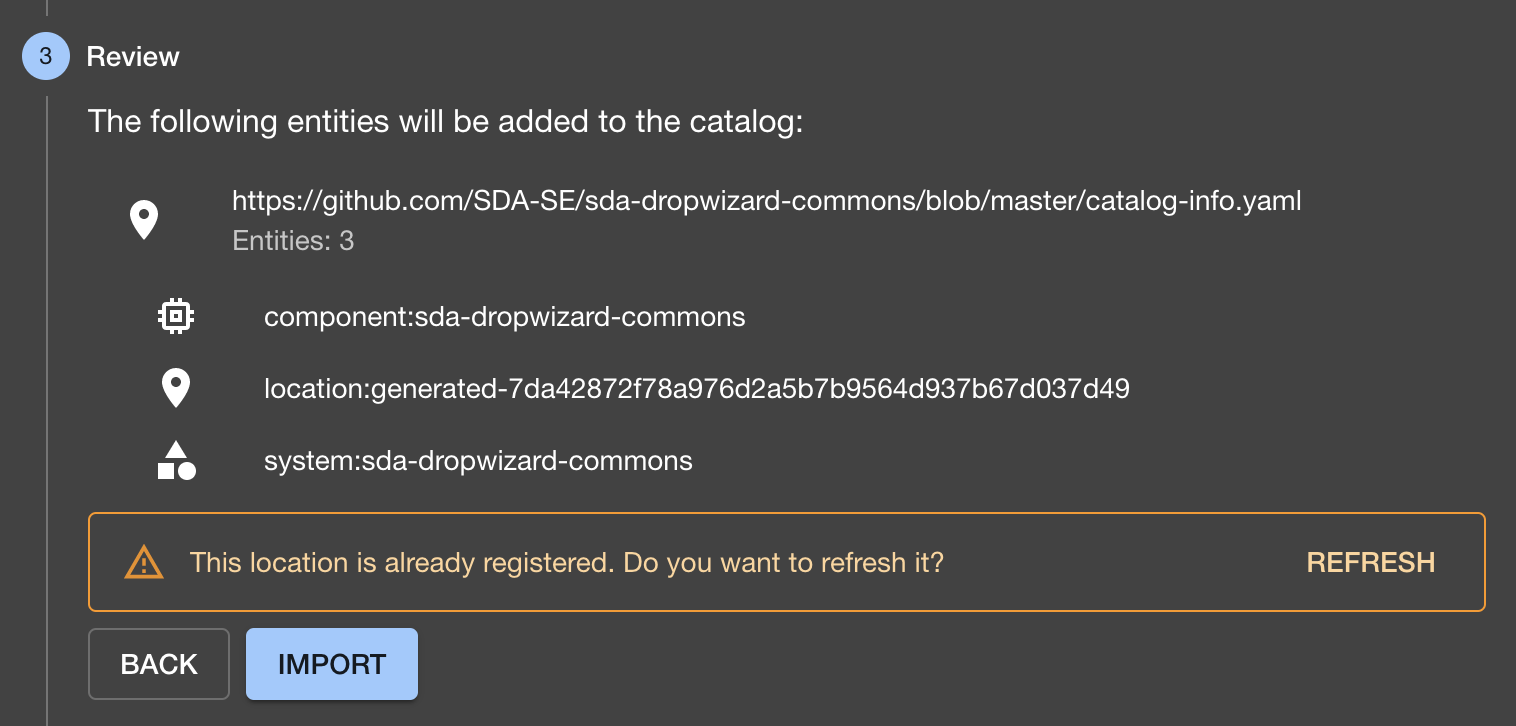Click the Review step heading

133,56
